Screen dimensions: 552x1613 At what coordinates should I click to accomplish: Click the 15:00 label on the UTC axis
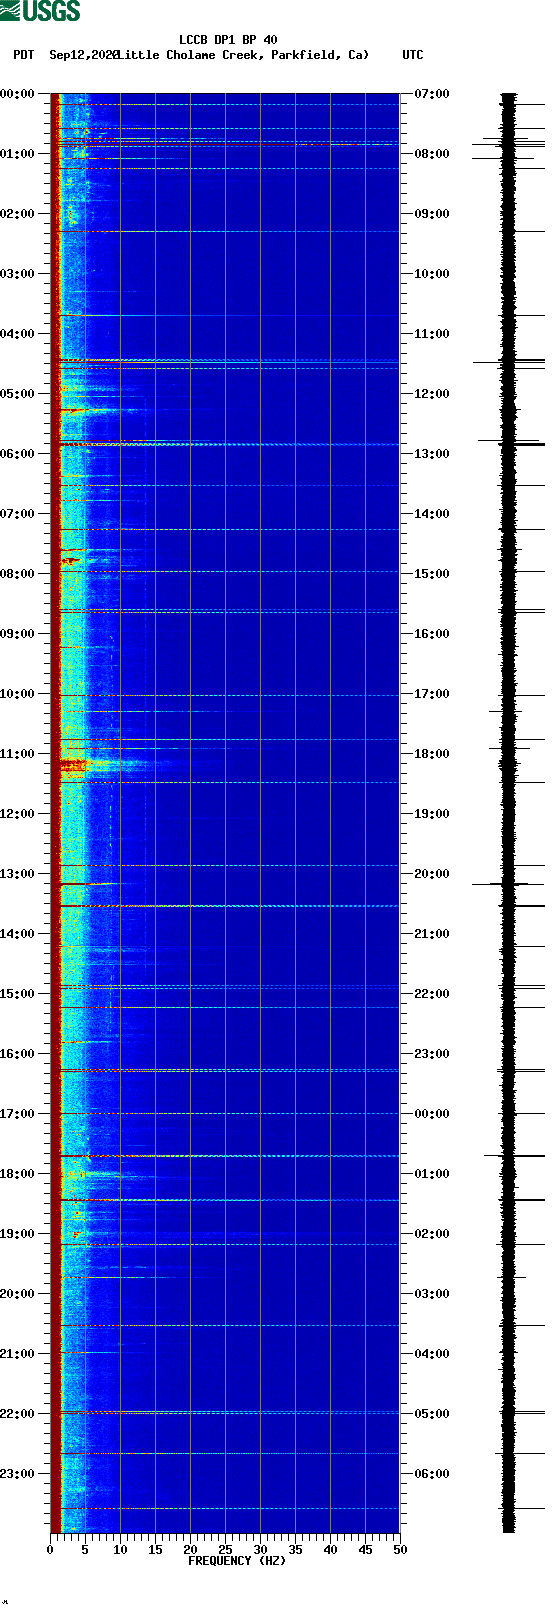point(432,574)
